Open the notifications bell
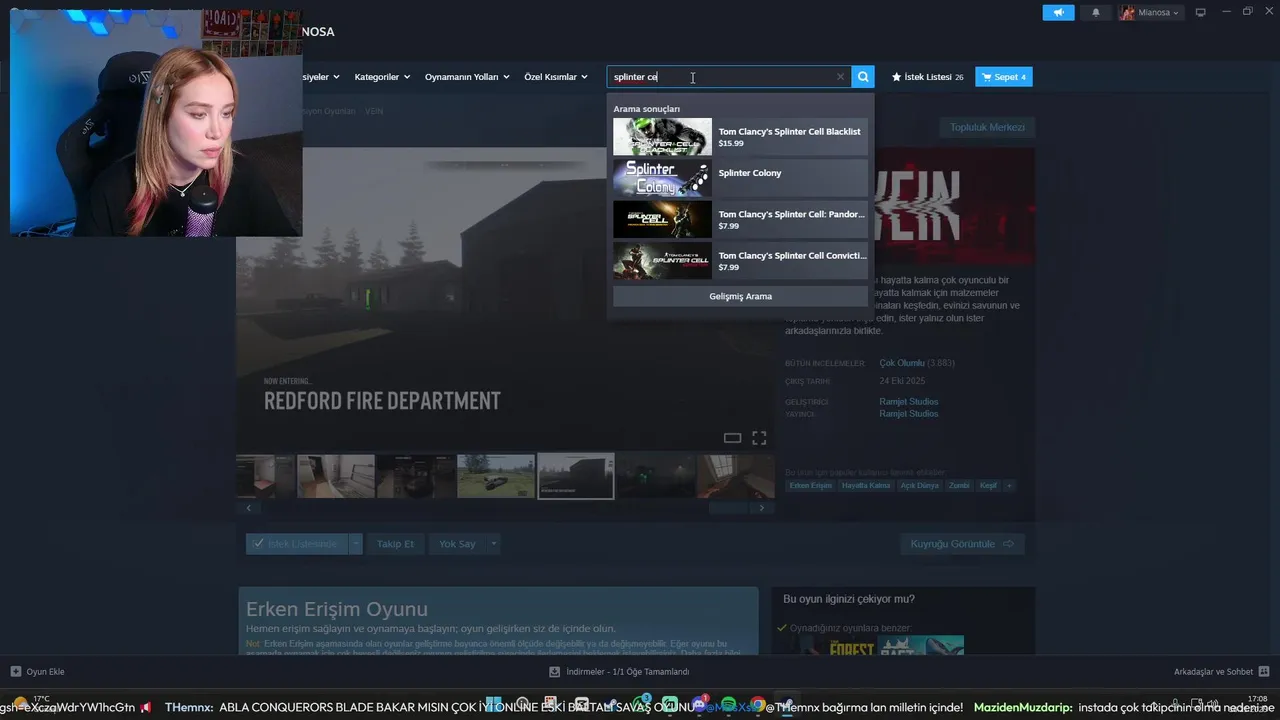 pos(1095,13)
